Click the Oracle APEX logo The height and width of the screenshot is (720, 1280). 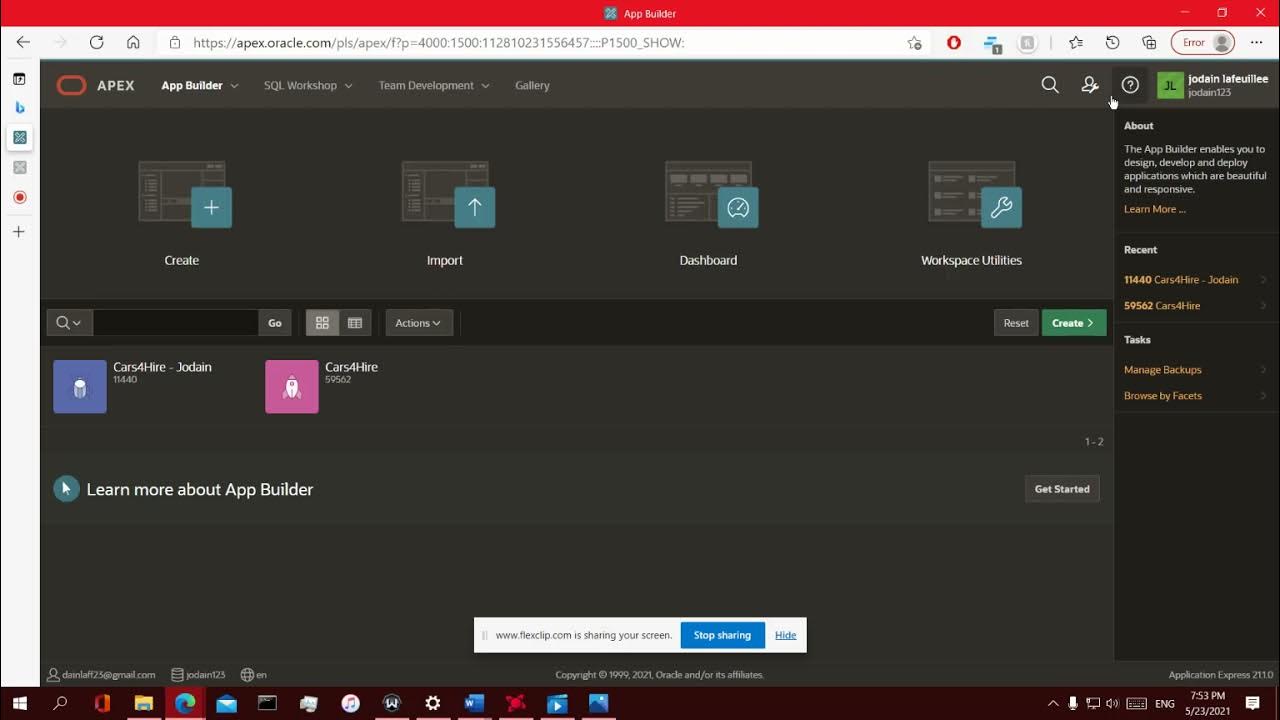95,85
